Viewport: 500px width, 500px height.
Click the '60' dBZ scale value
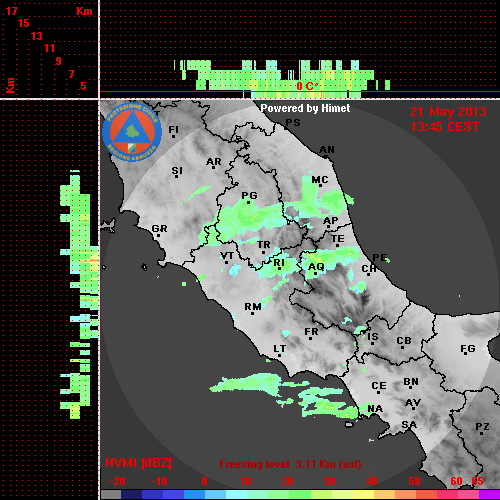coord(456,481)
